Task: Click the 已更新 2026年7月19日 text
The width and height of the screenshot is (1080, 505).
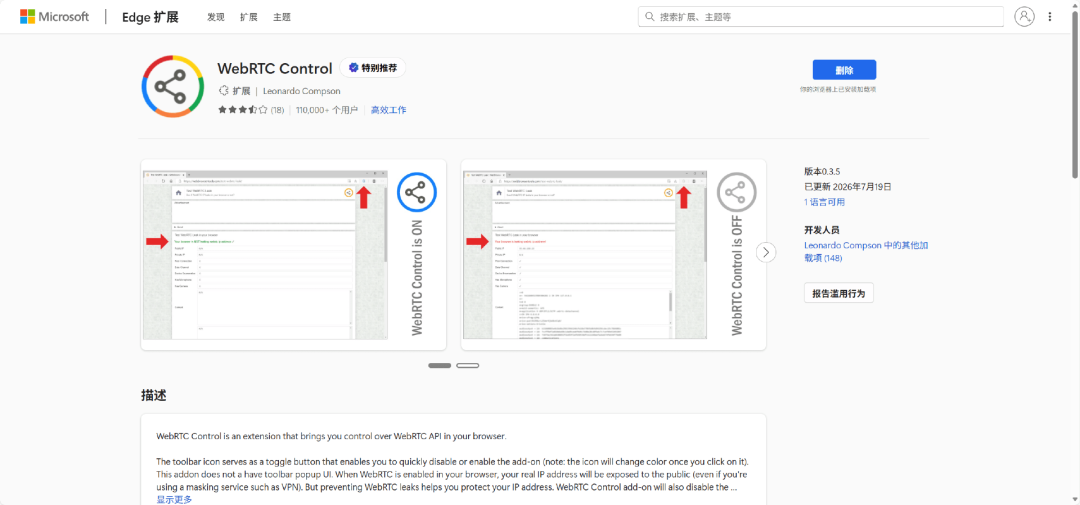Action: pyautogui.click(x=848, y=186)
